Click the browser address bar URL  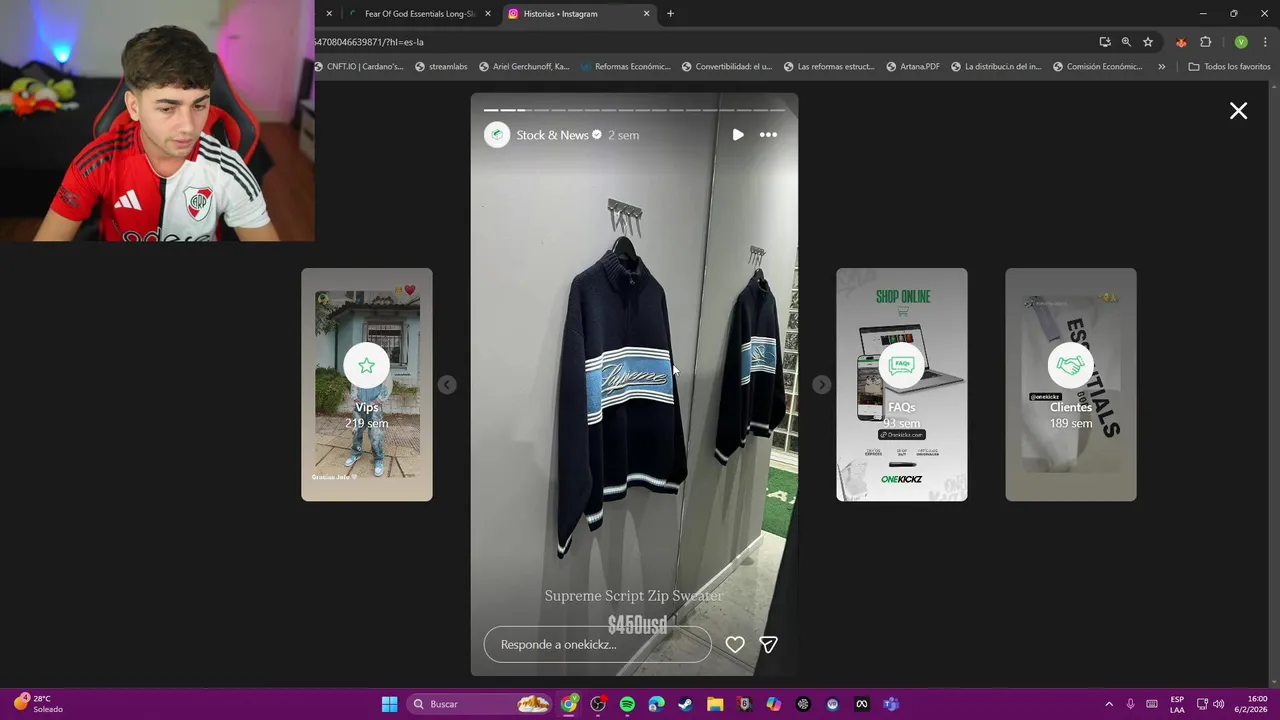pos(369,42)
